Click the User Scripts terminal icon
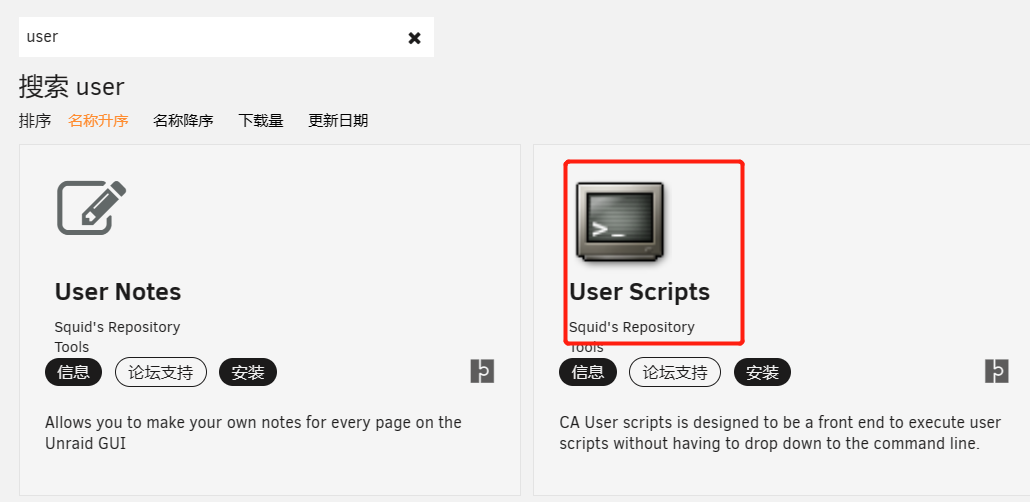 (x=619, y=222)
